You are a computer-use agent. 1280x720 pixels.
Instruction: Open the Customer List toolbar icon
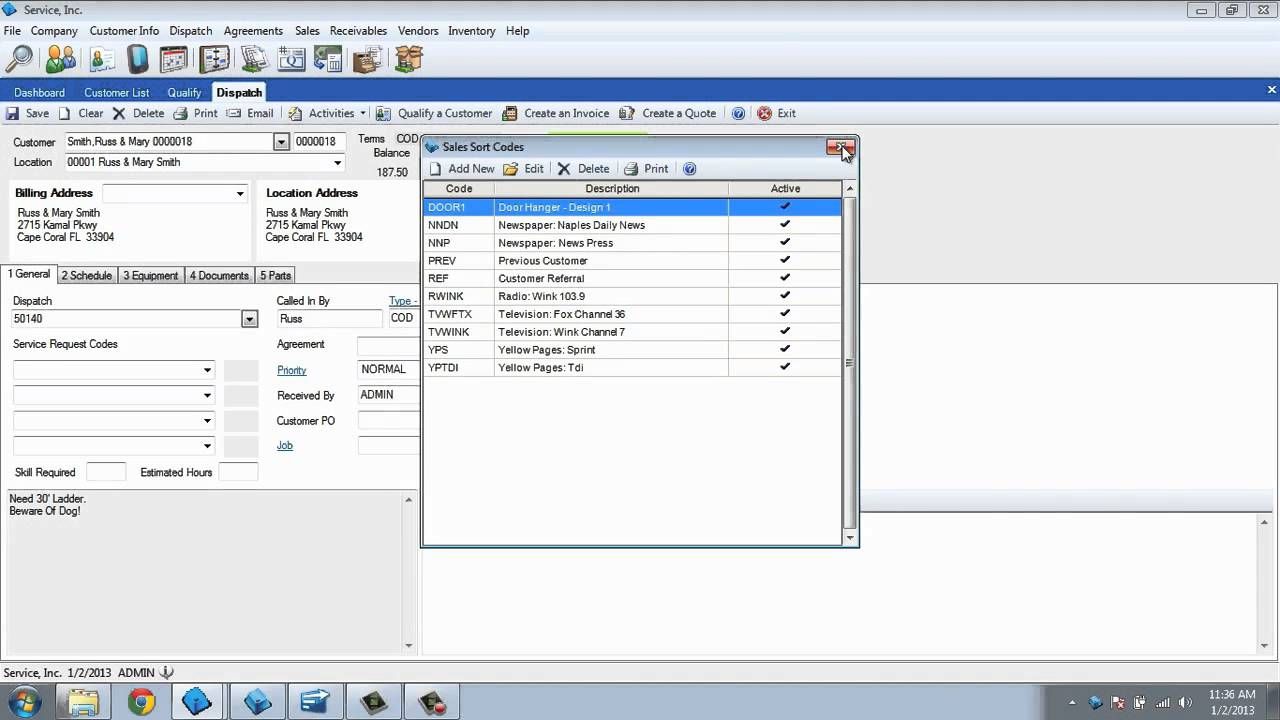pyautogui.click(x=60, y=59)
